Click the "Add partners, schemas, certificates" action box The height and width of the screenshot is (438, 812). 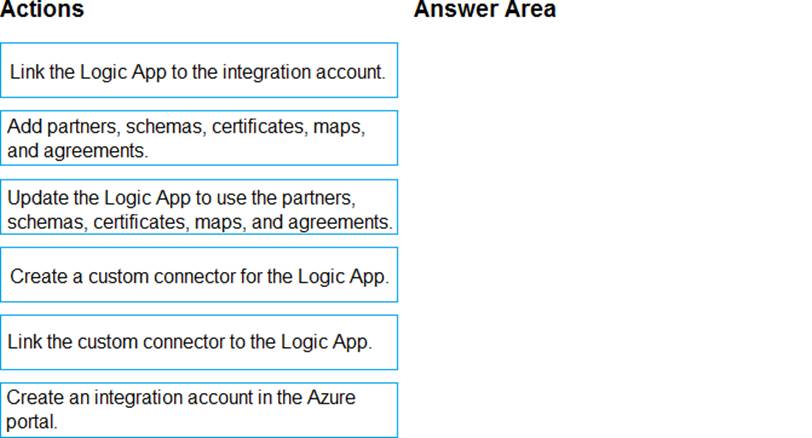point(199,139)
